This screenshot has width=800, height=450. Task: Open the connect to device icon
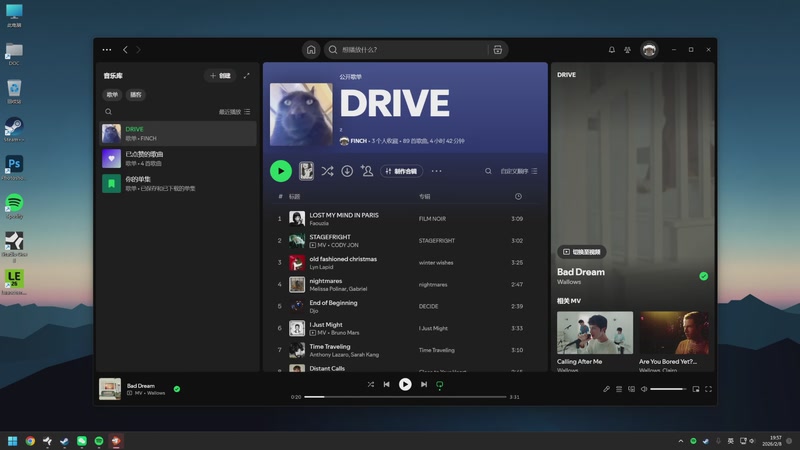(x=632, y=389)
